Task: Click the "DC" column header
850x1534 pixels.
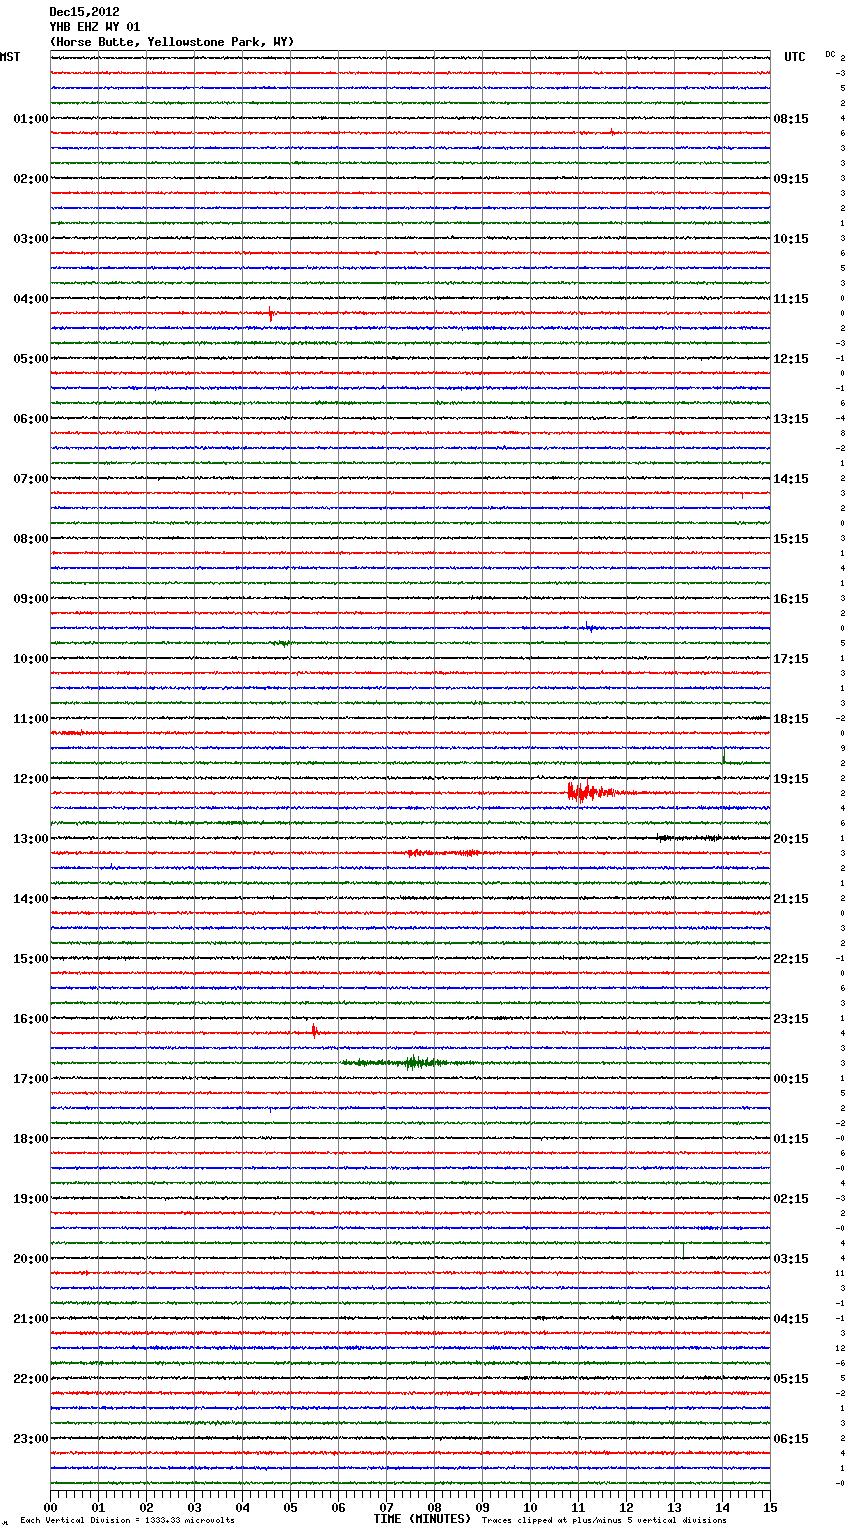Action: click(x=830, y=54)
